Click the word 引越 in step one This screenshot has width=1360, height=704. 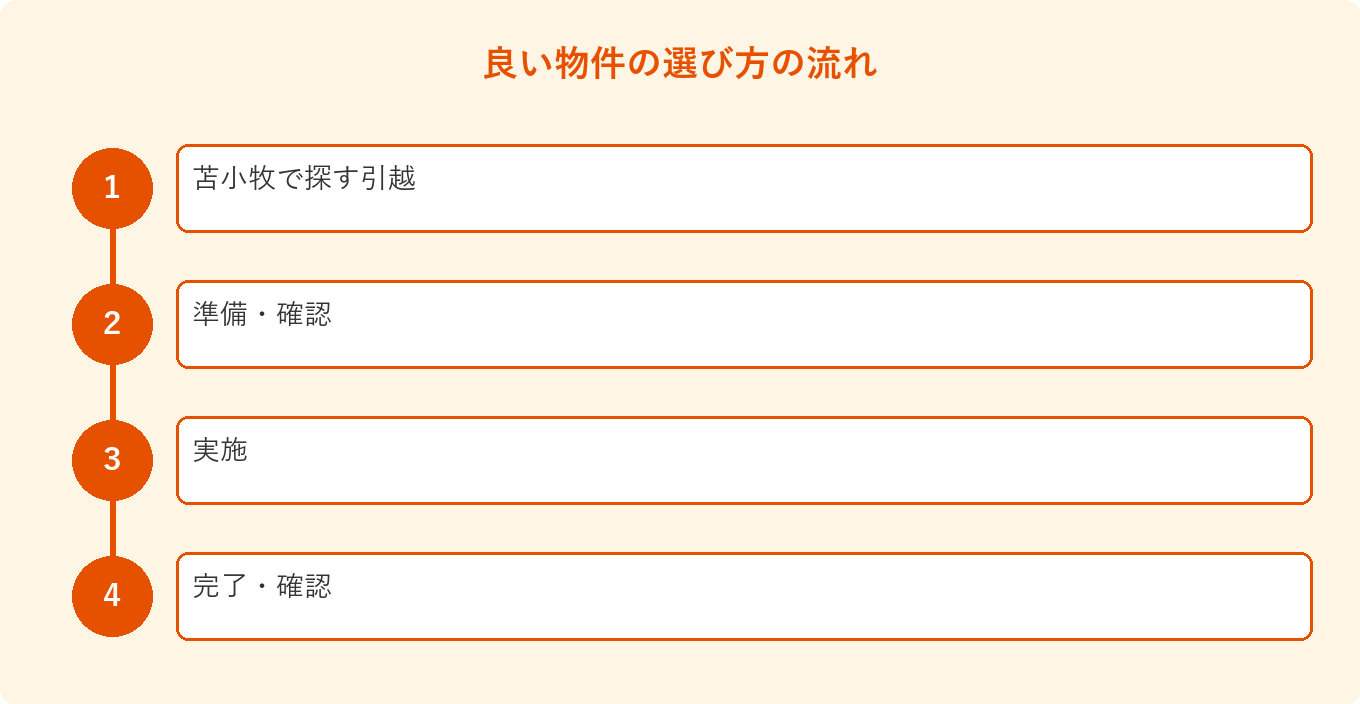(389, 179)
